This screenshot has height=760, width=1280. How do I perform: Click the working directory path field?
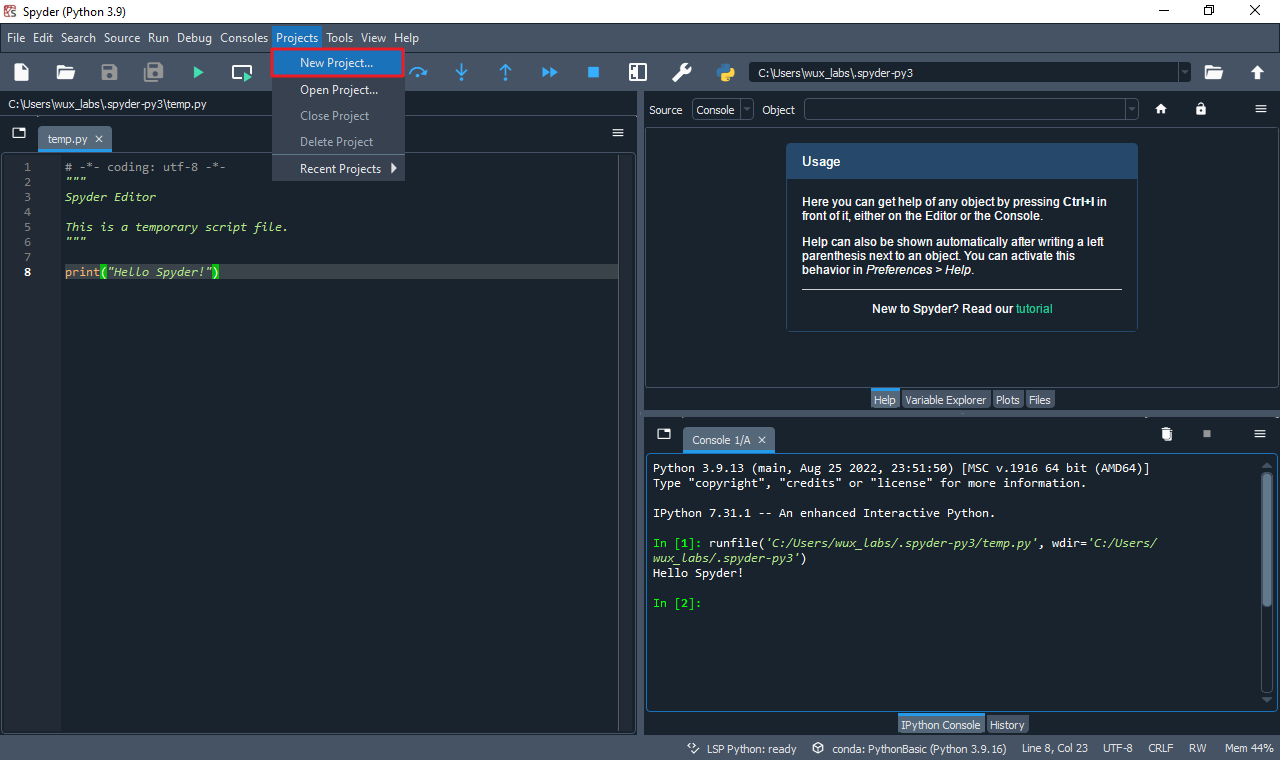click(x=963, y=72)
